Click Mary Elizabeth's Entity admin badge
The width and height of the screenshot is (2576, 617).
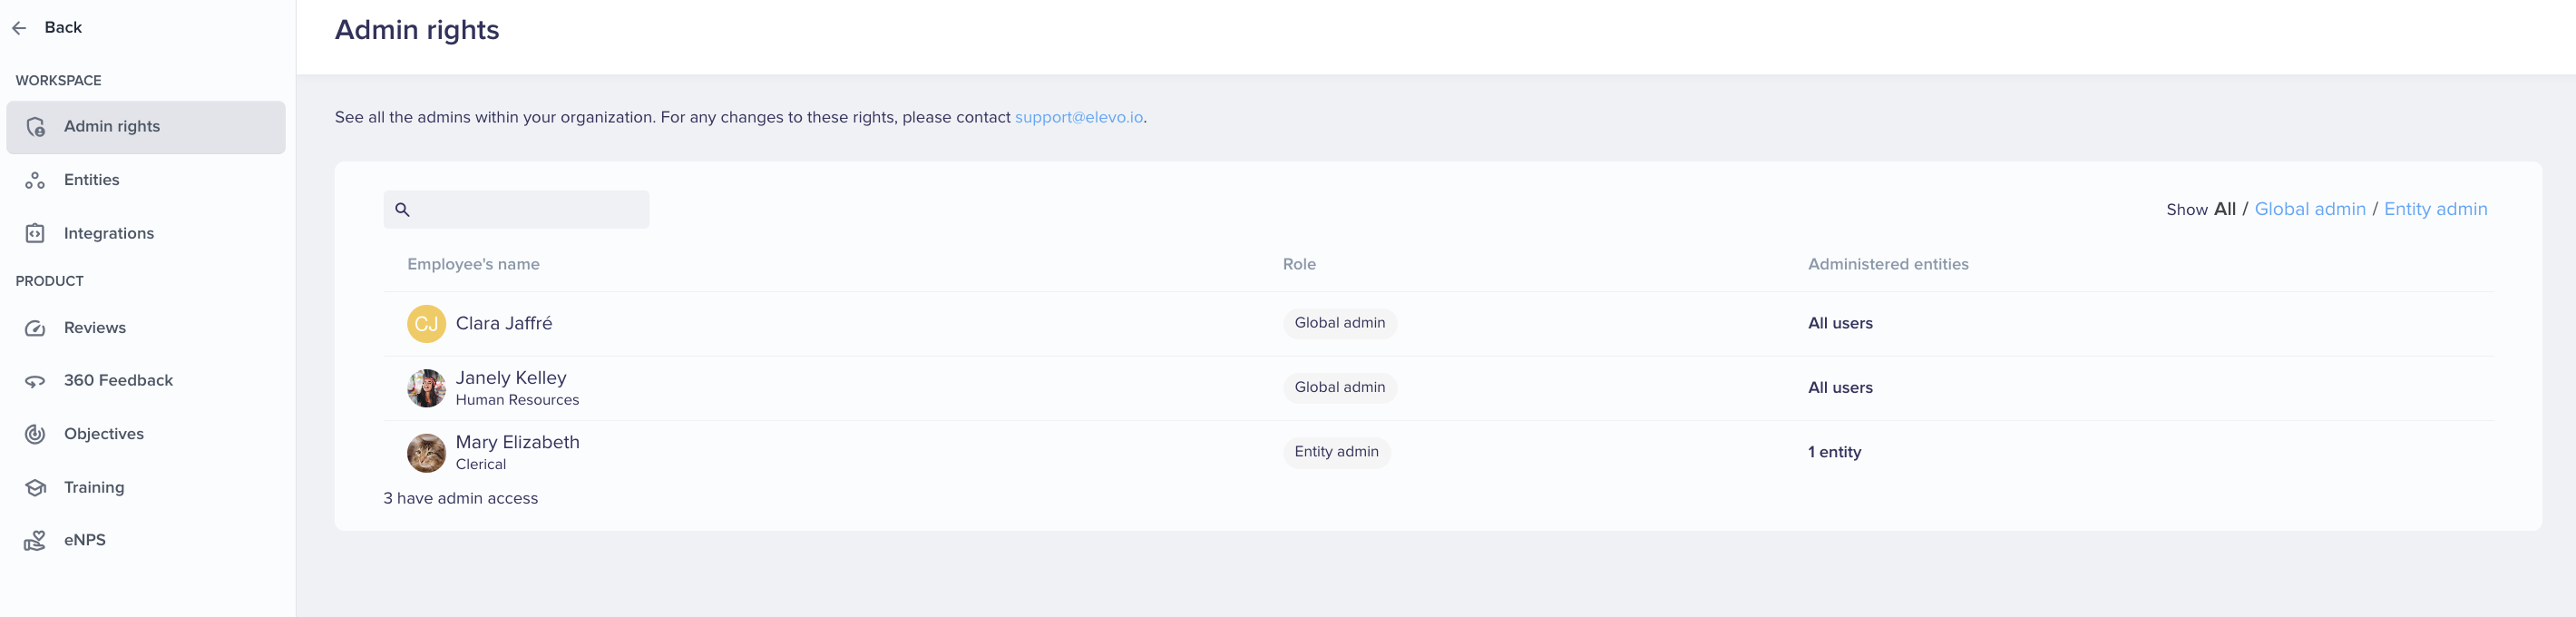pos(1336,452)
